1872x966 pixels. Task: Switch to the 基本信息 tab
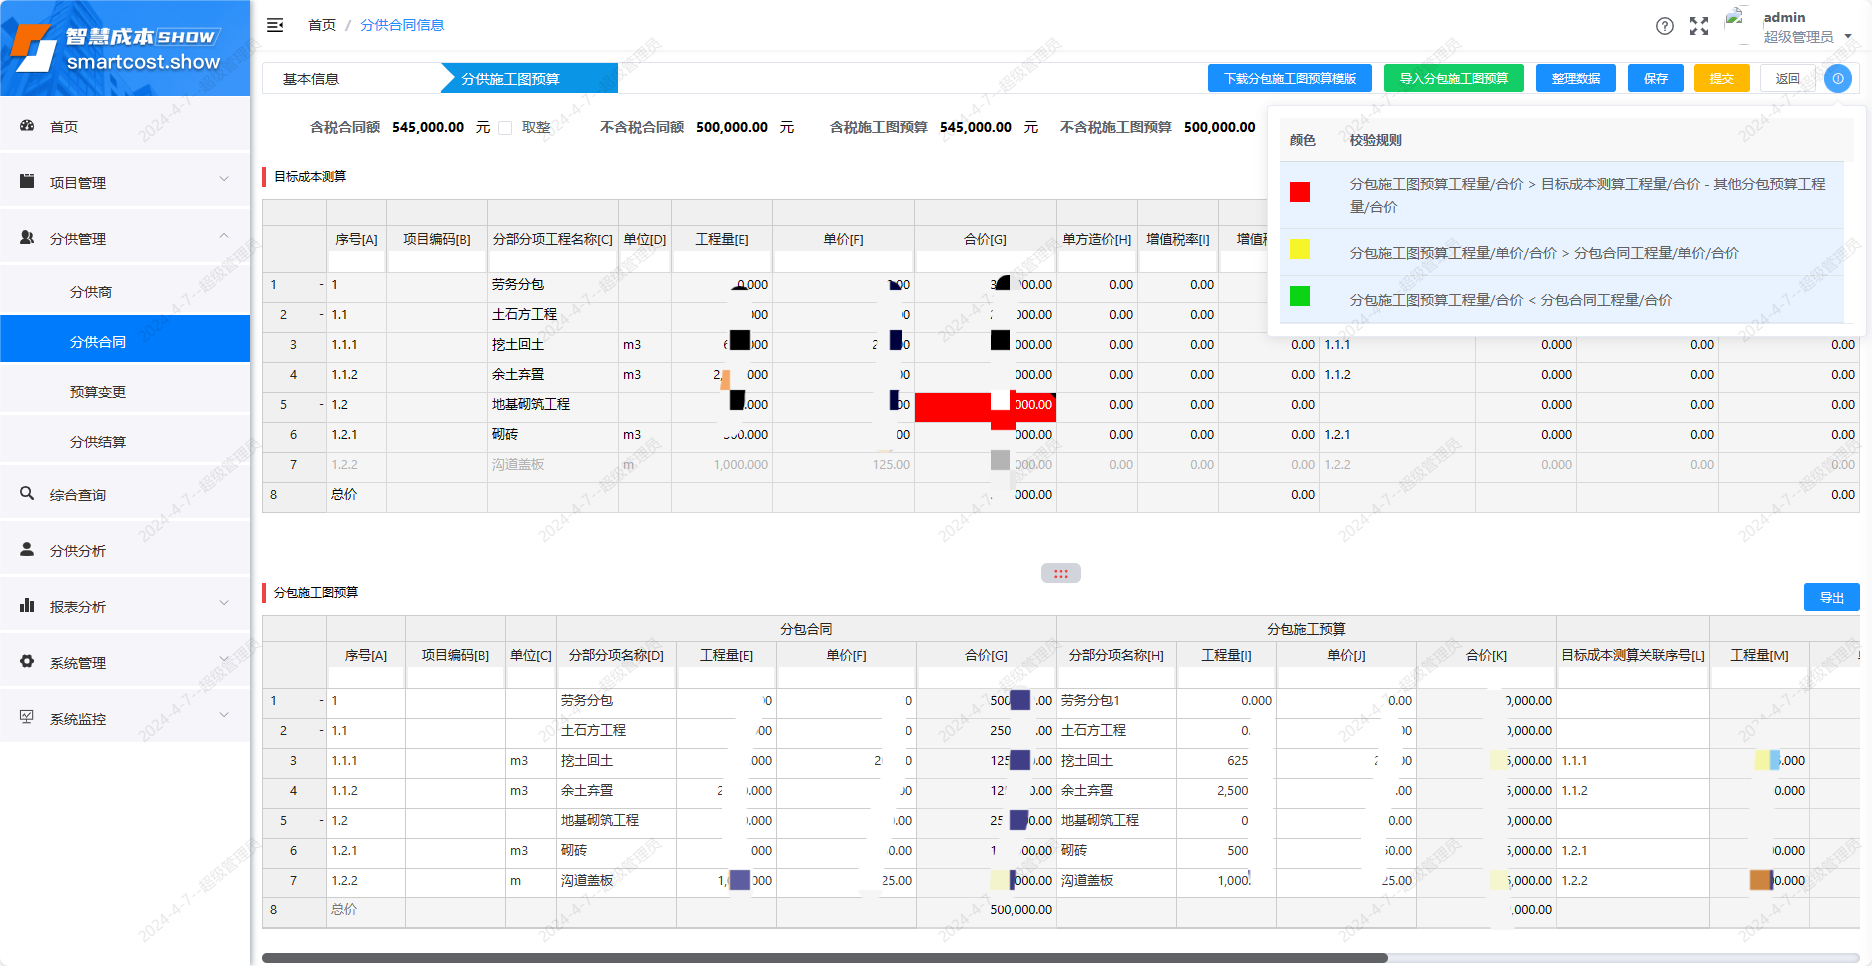311,79
